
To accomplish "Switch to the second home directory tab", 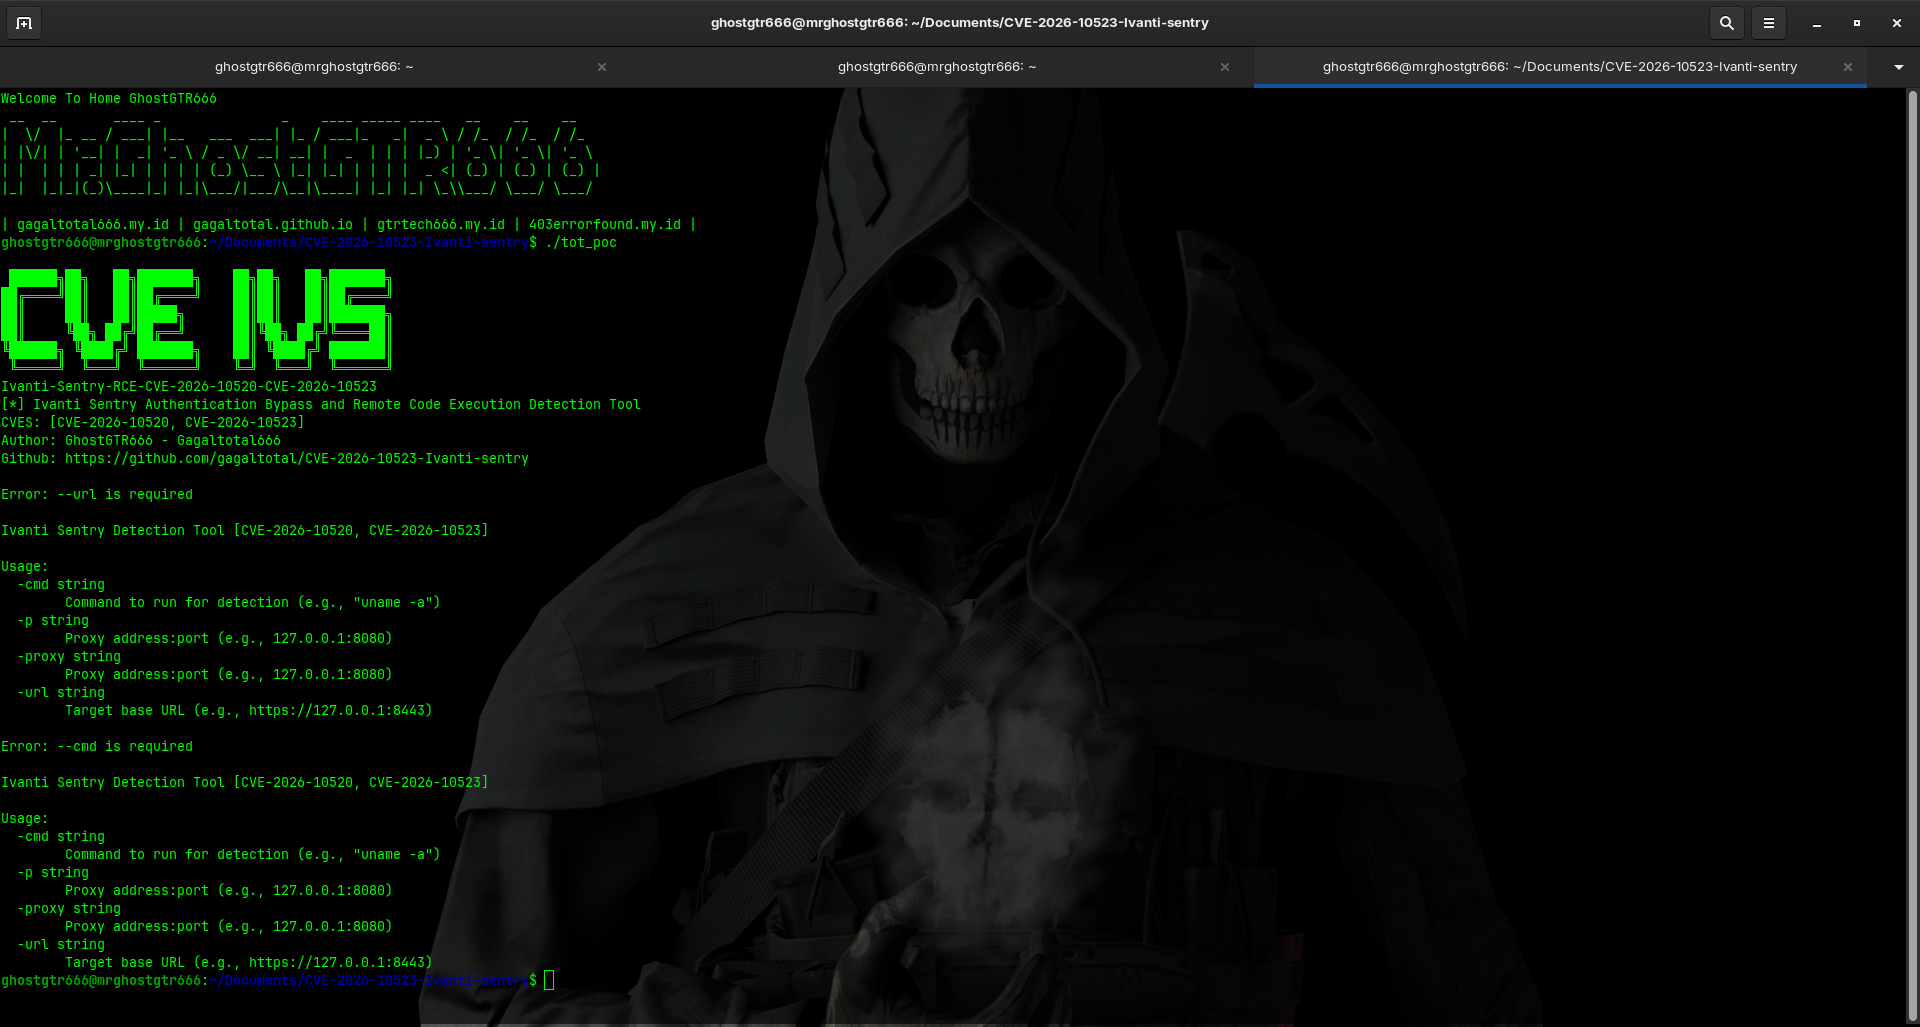I will pos(937,67).
